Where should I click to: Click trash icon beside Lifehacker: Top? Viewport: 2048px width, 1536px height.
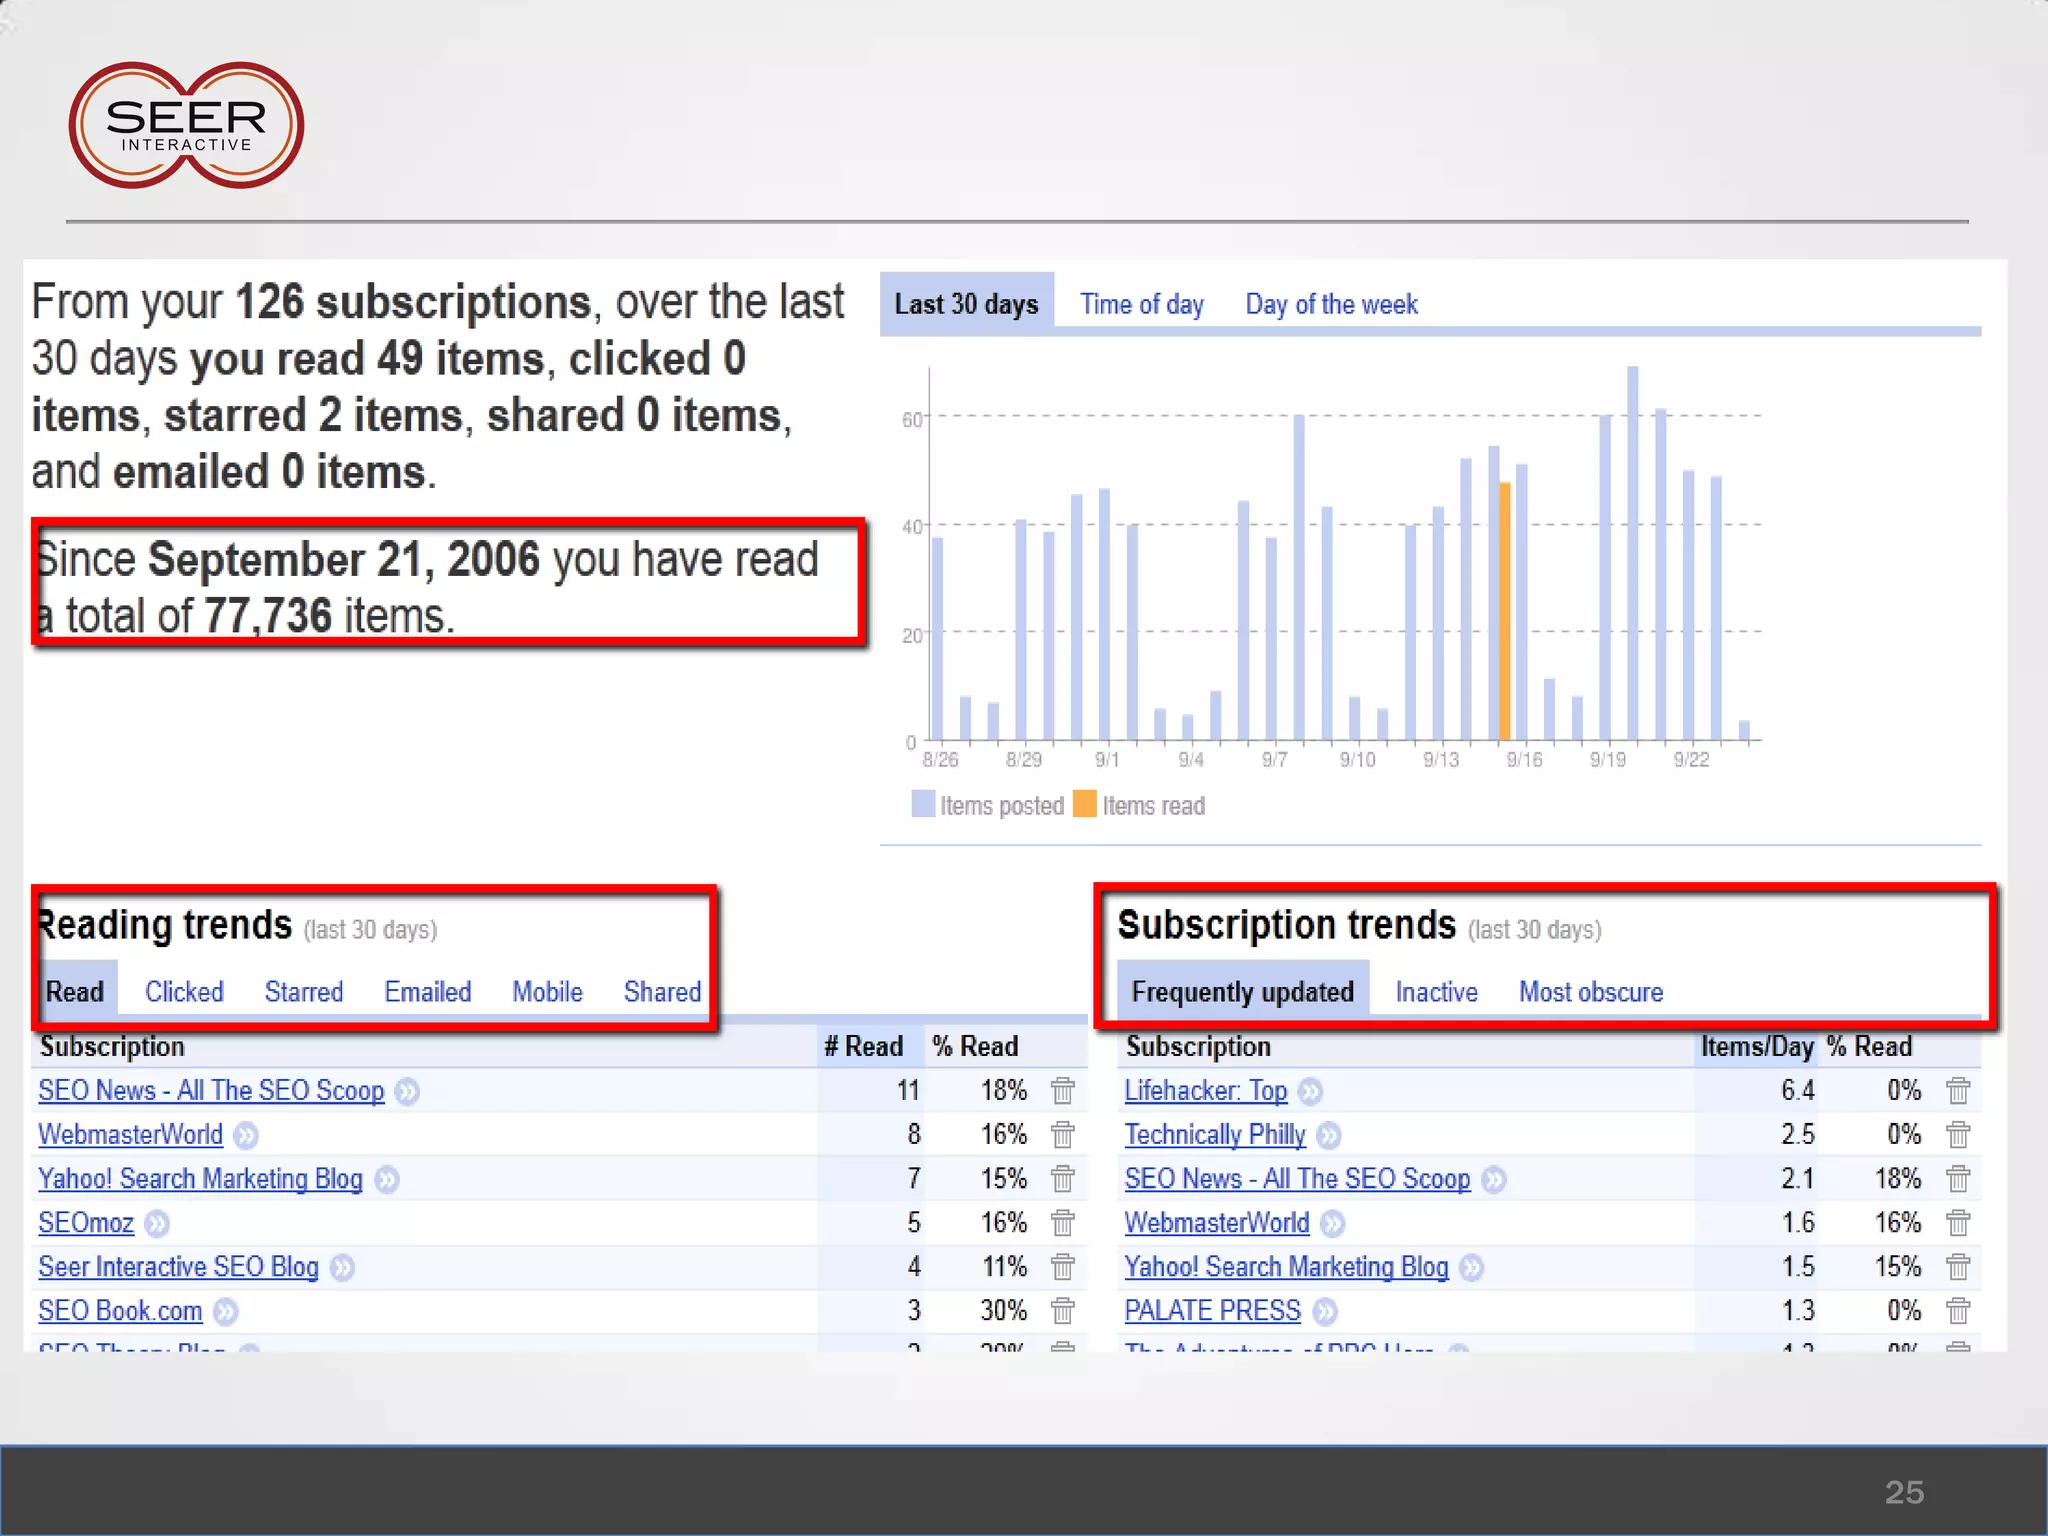pyautogui.click(x=1957, y=1090)
